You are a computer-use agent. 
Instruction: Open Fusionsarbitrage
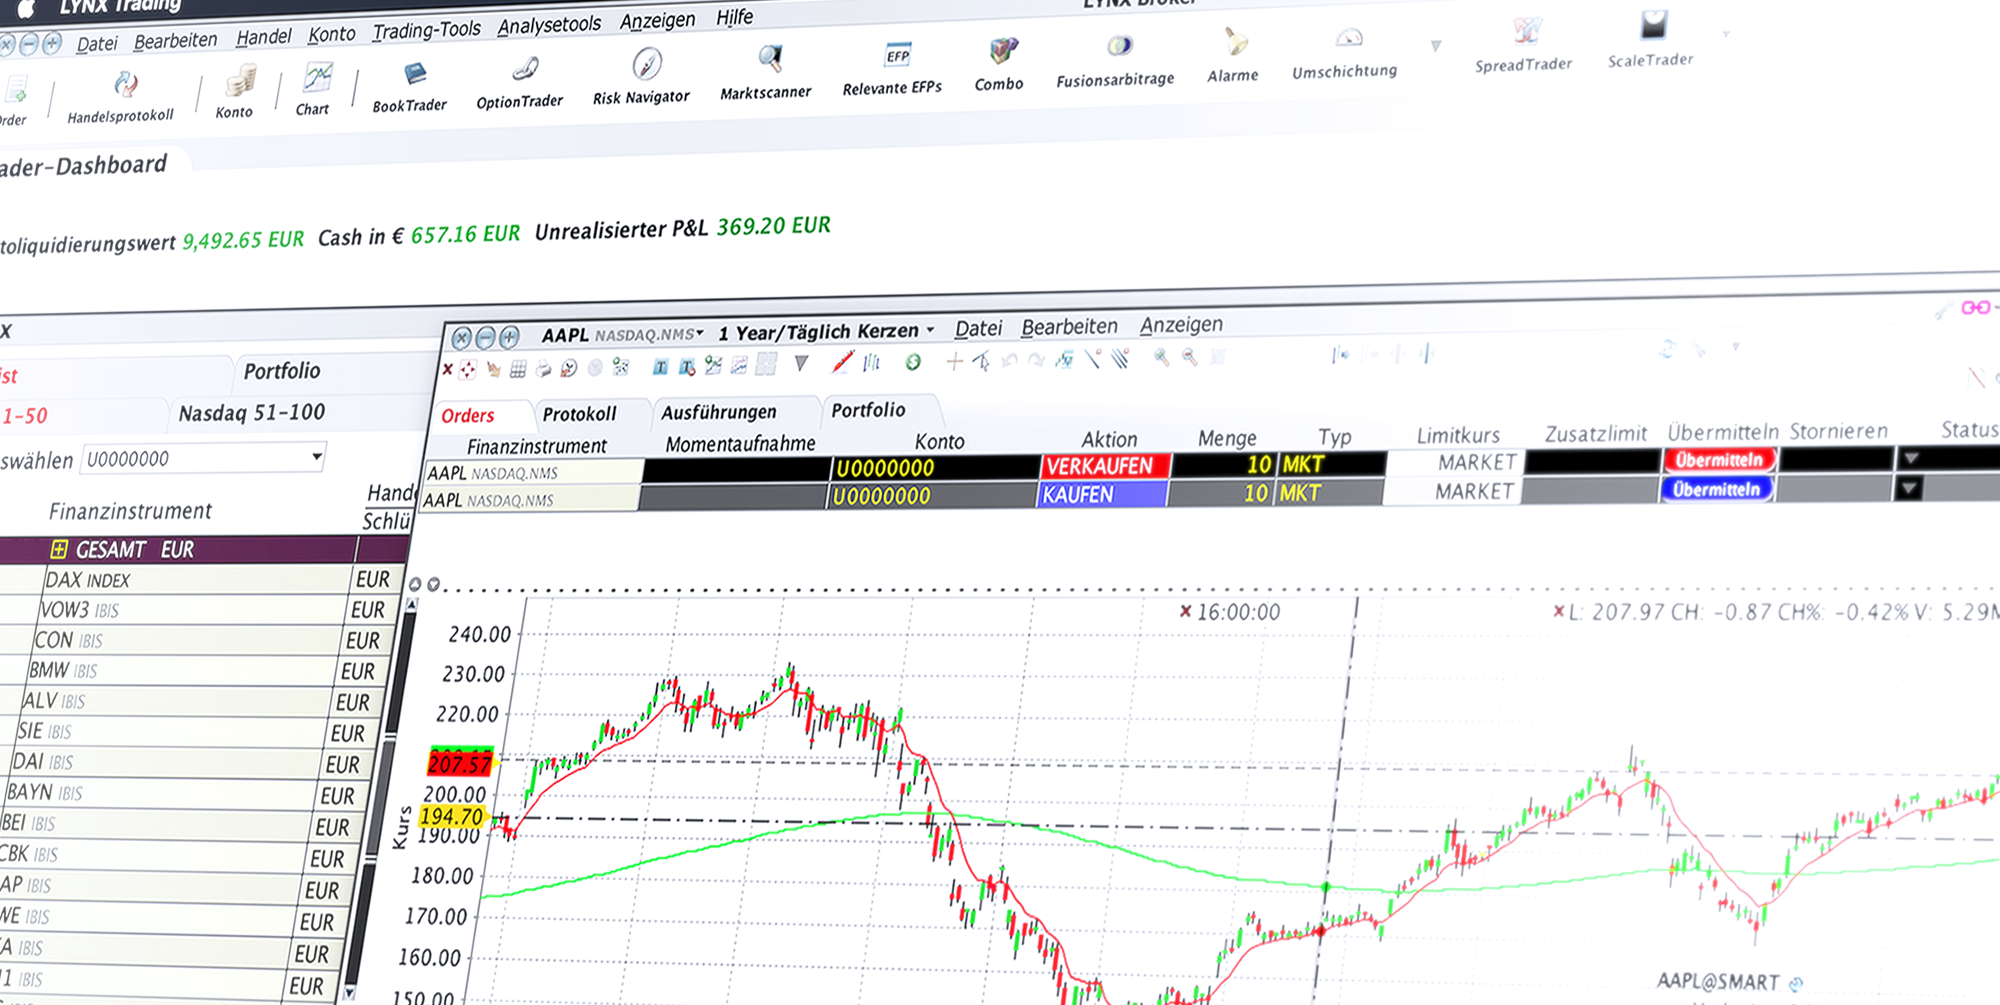tap(1116, 61)
